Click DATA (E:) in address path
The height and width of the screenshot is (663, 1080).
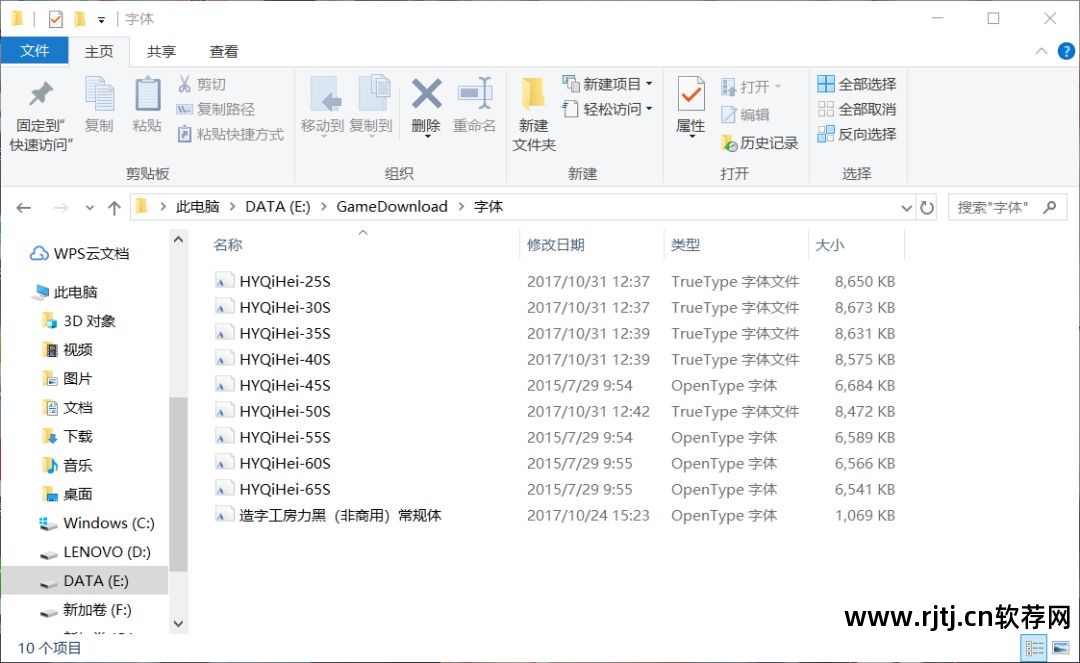(x=278, y=207)
